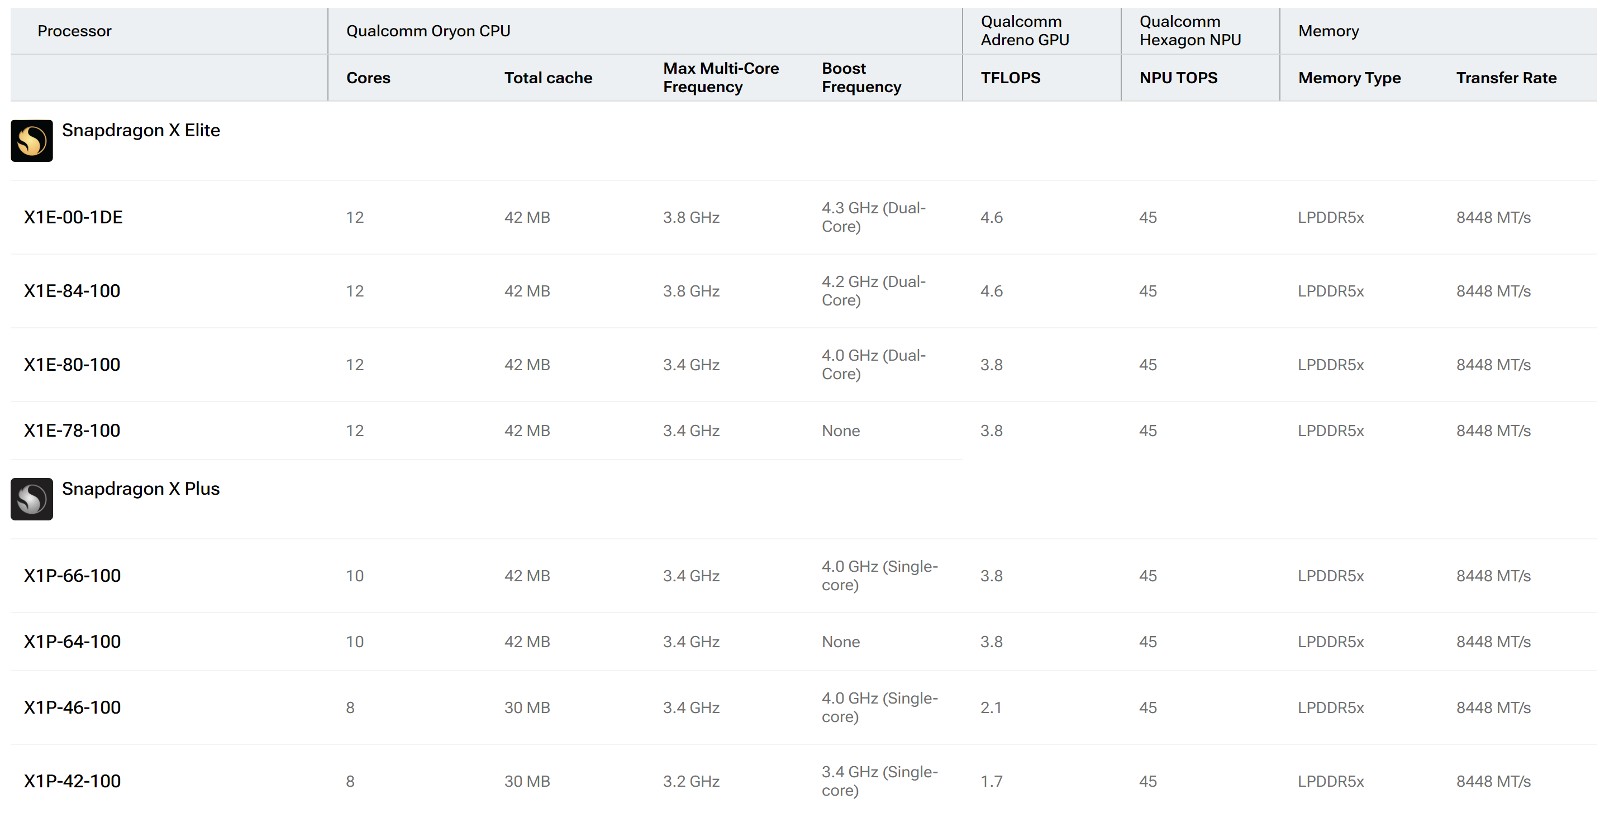Click TFLOPS 3.8 in X1E-80-100 row
This screenshot has width=1600, height=813.
pyautogui.click(x=991, y=365)
